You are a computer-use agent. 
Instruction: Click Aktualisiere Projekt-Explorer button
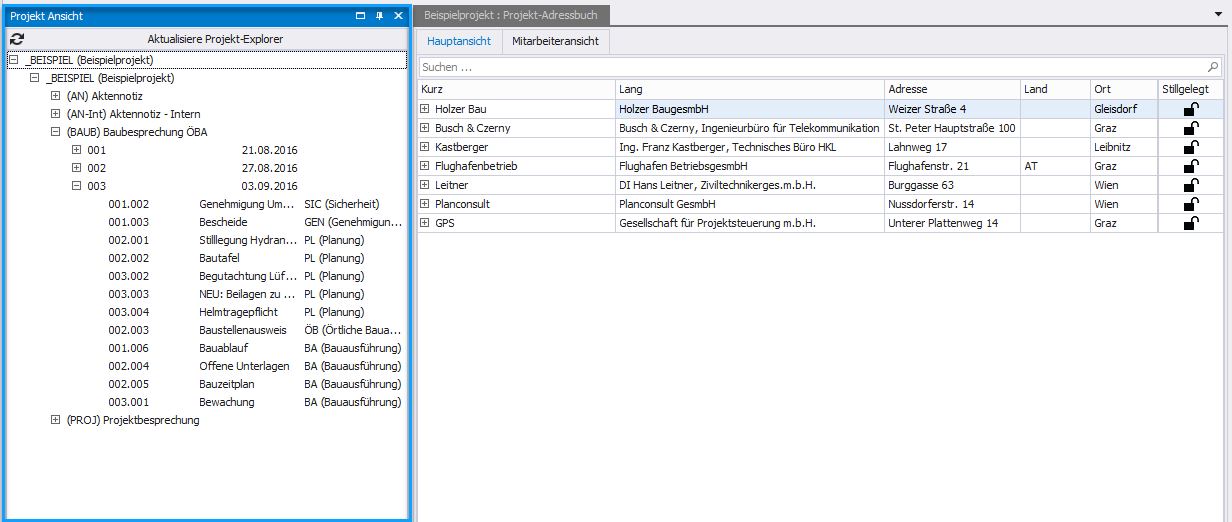tap(215, 39)
